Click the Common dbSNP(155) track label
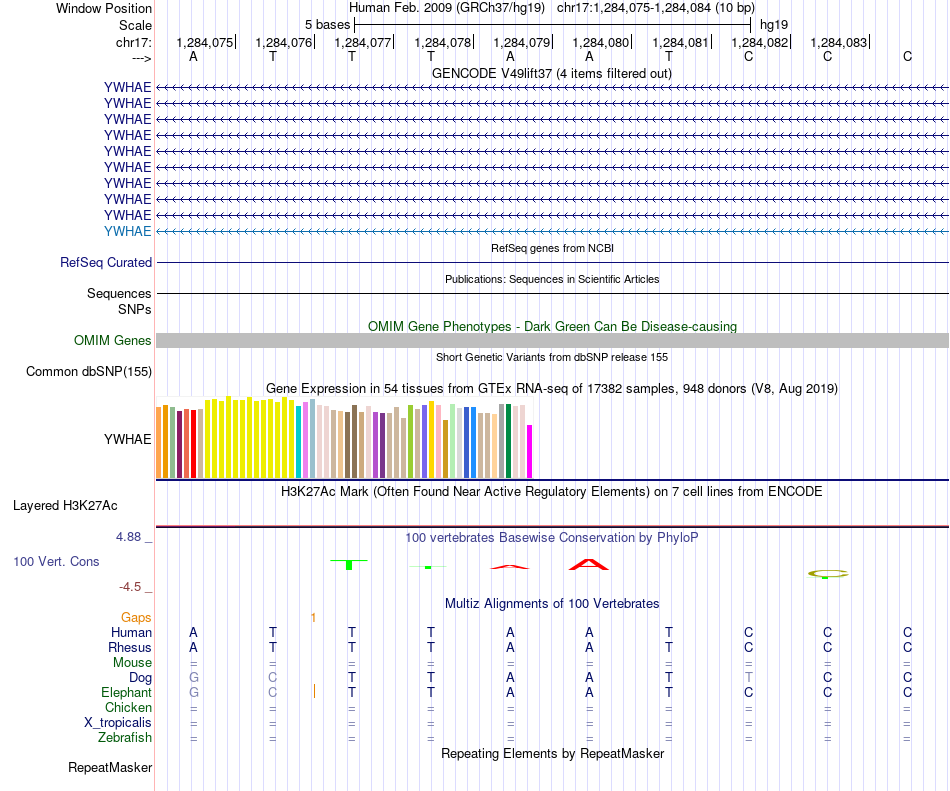Screen dimensions: 950x791 coord(88,371)
